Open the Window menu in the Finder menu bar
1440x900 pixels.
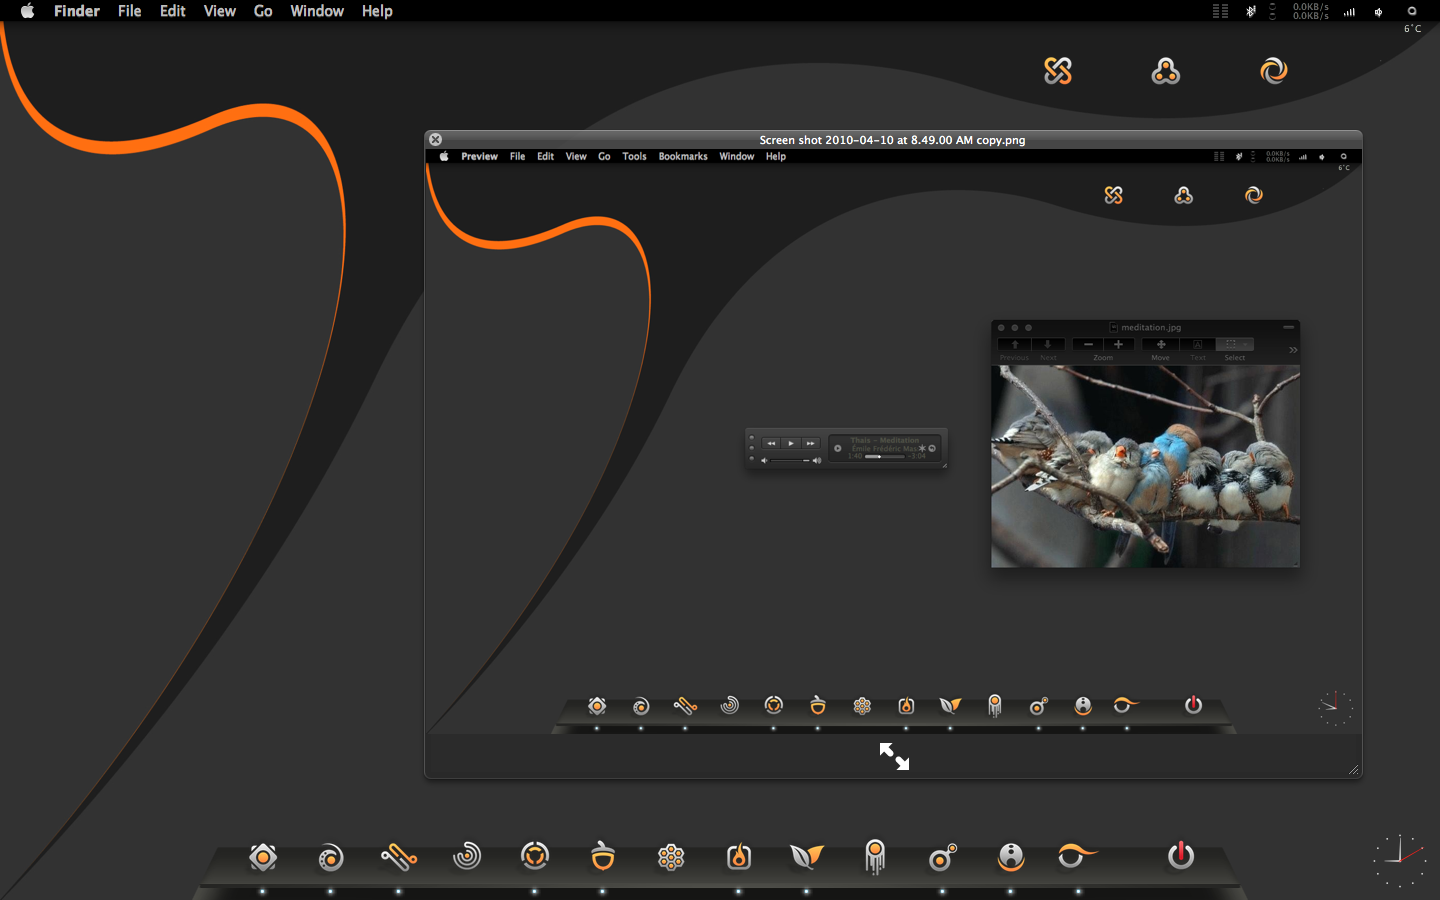(317, 11)
